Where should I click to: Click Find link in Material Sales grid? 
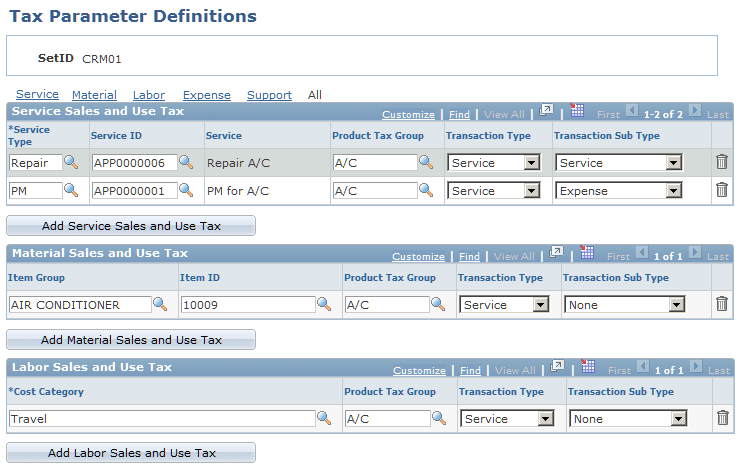point(469,256)
